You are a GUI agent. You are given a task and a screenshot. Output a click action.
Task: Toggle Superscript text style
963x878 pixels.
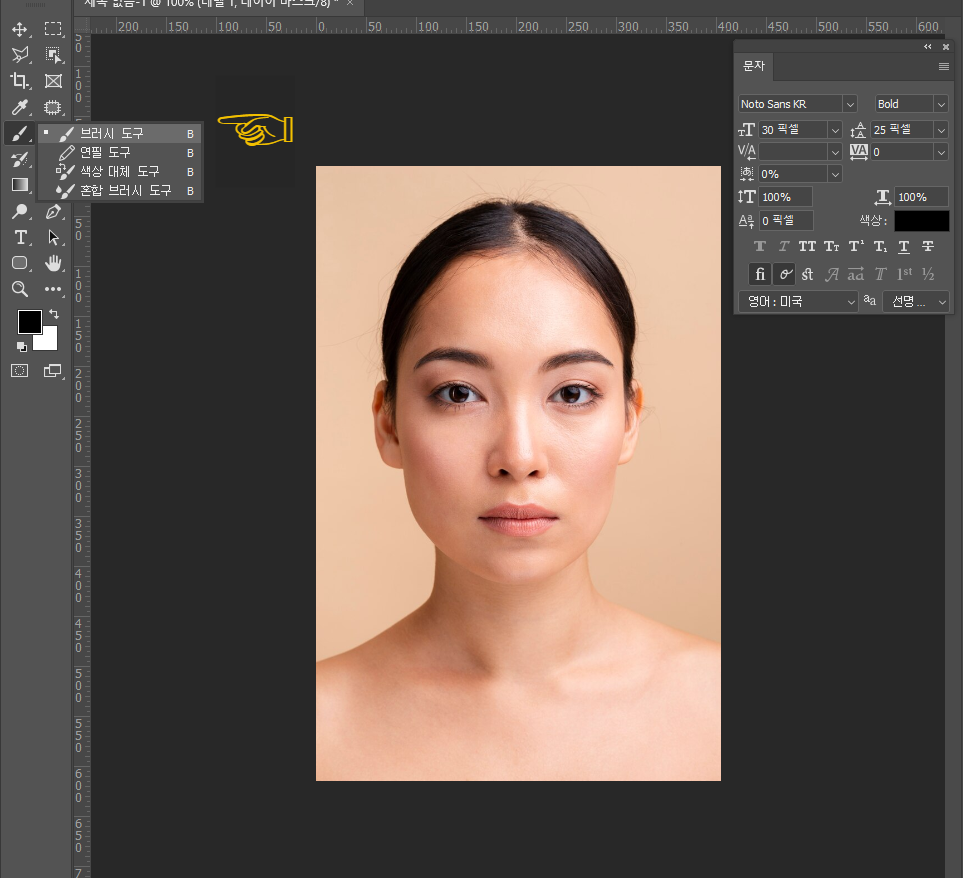[x=856, y=247]
